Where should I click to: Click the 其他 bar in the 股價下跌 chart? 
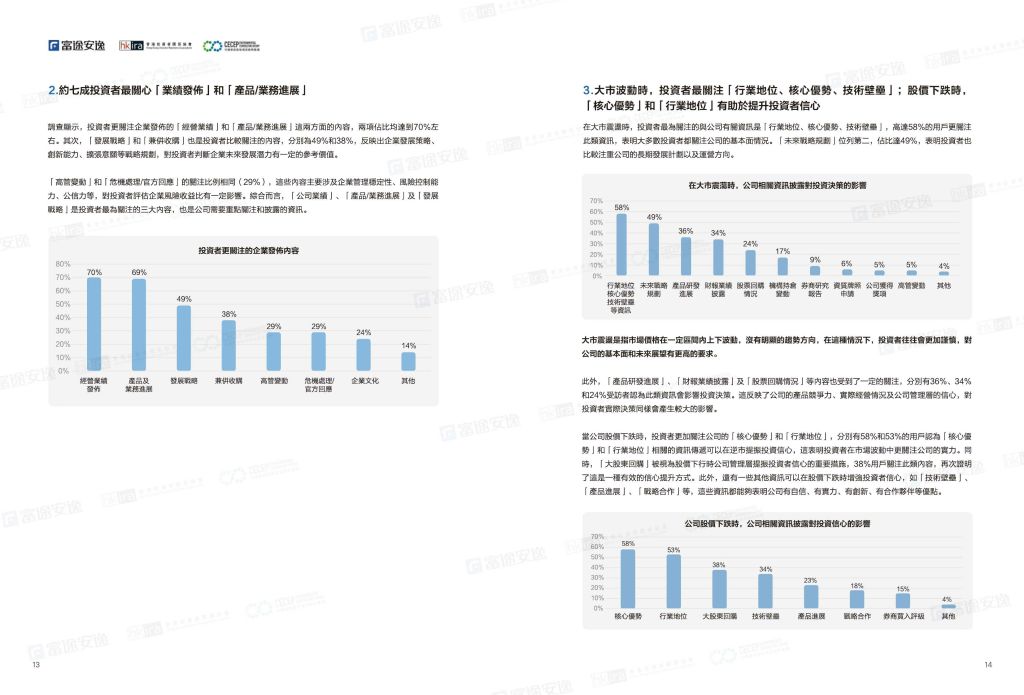click(x=948, y=606)
